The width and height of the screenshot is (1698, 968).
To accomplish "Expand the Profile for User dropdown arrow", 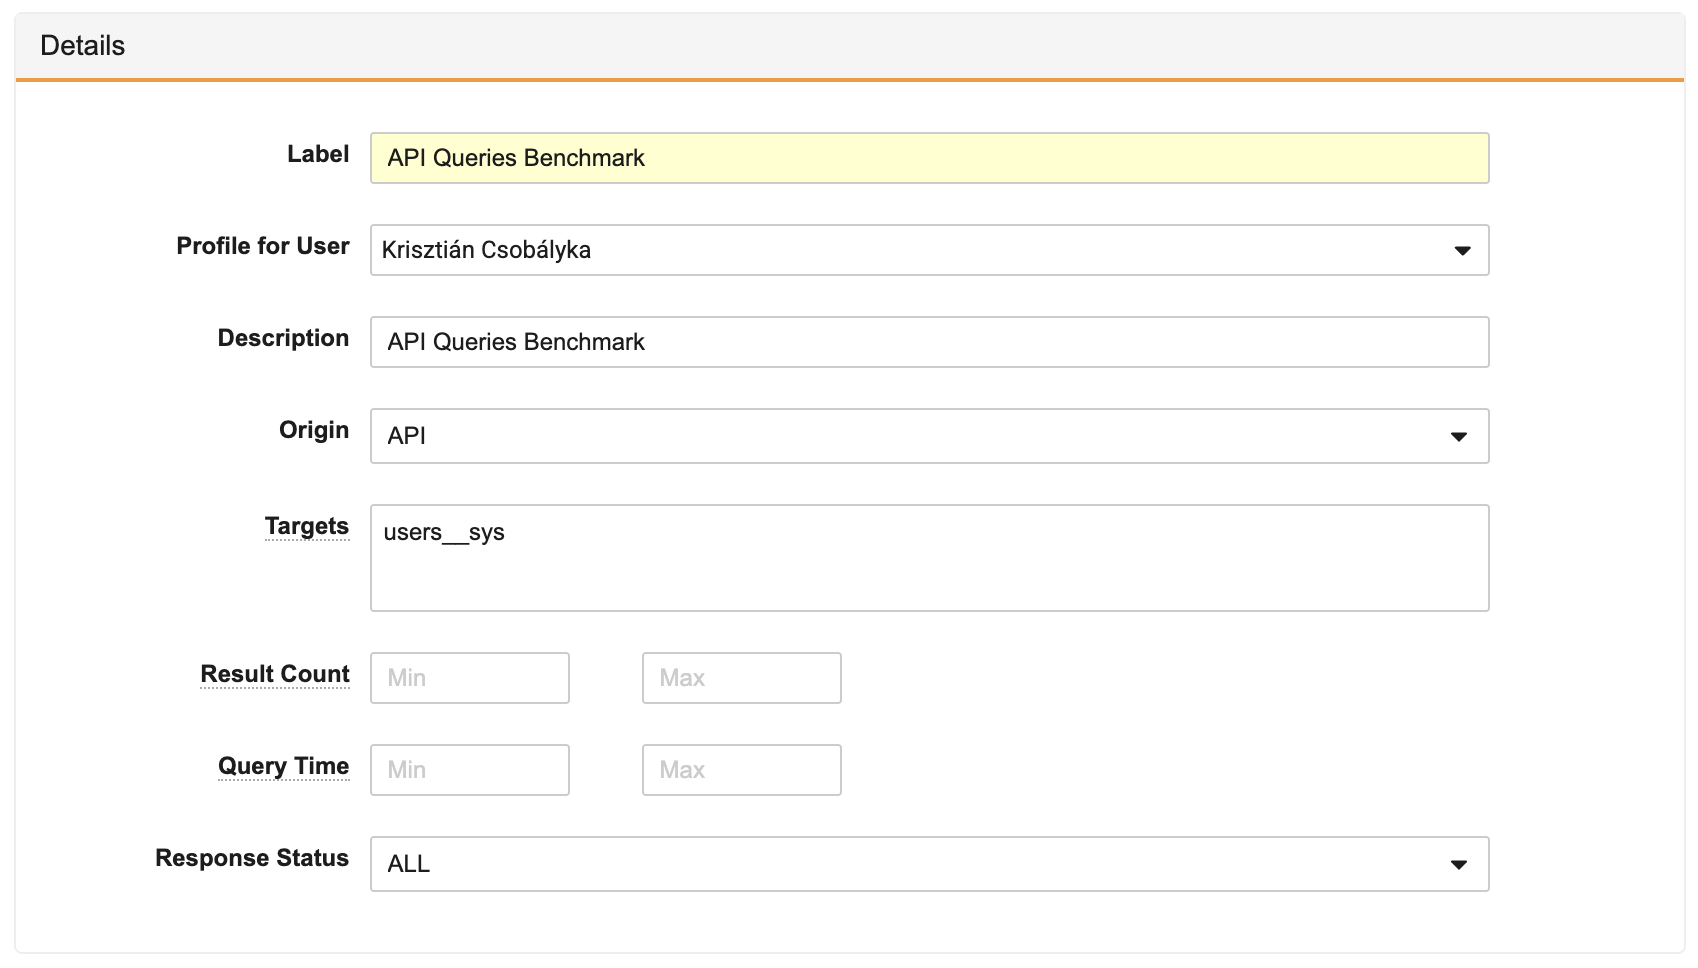I will (1462, 250).
